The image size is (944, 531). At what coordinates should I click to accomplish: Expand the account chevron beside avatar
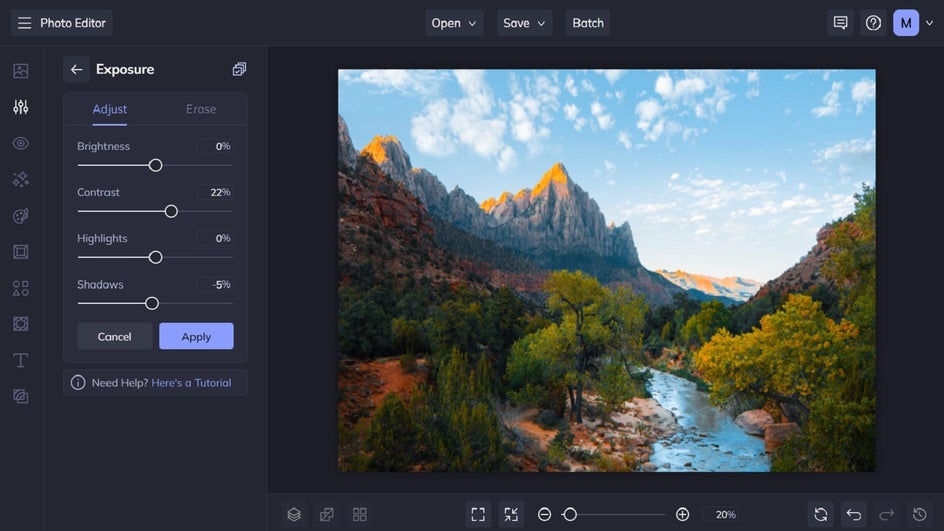coord(930,23)
